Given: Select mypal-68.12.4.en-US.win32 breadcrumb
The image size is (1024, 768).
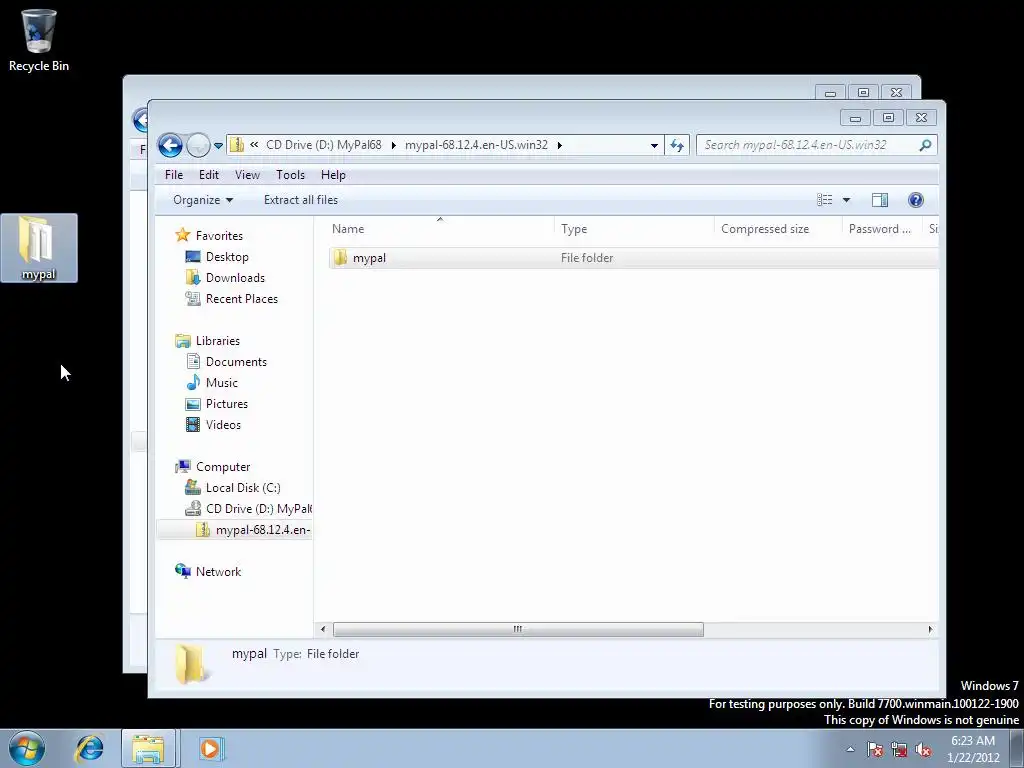Looking at the screenshot, I should 476,145.
